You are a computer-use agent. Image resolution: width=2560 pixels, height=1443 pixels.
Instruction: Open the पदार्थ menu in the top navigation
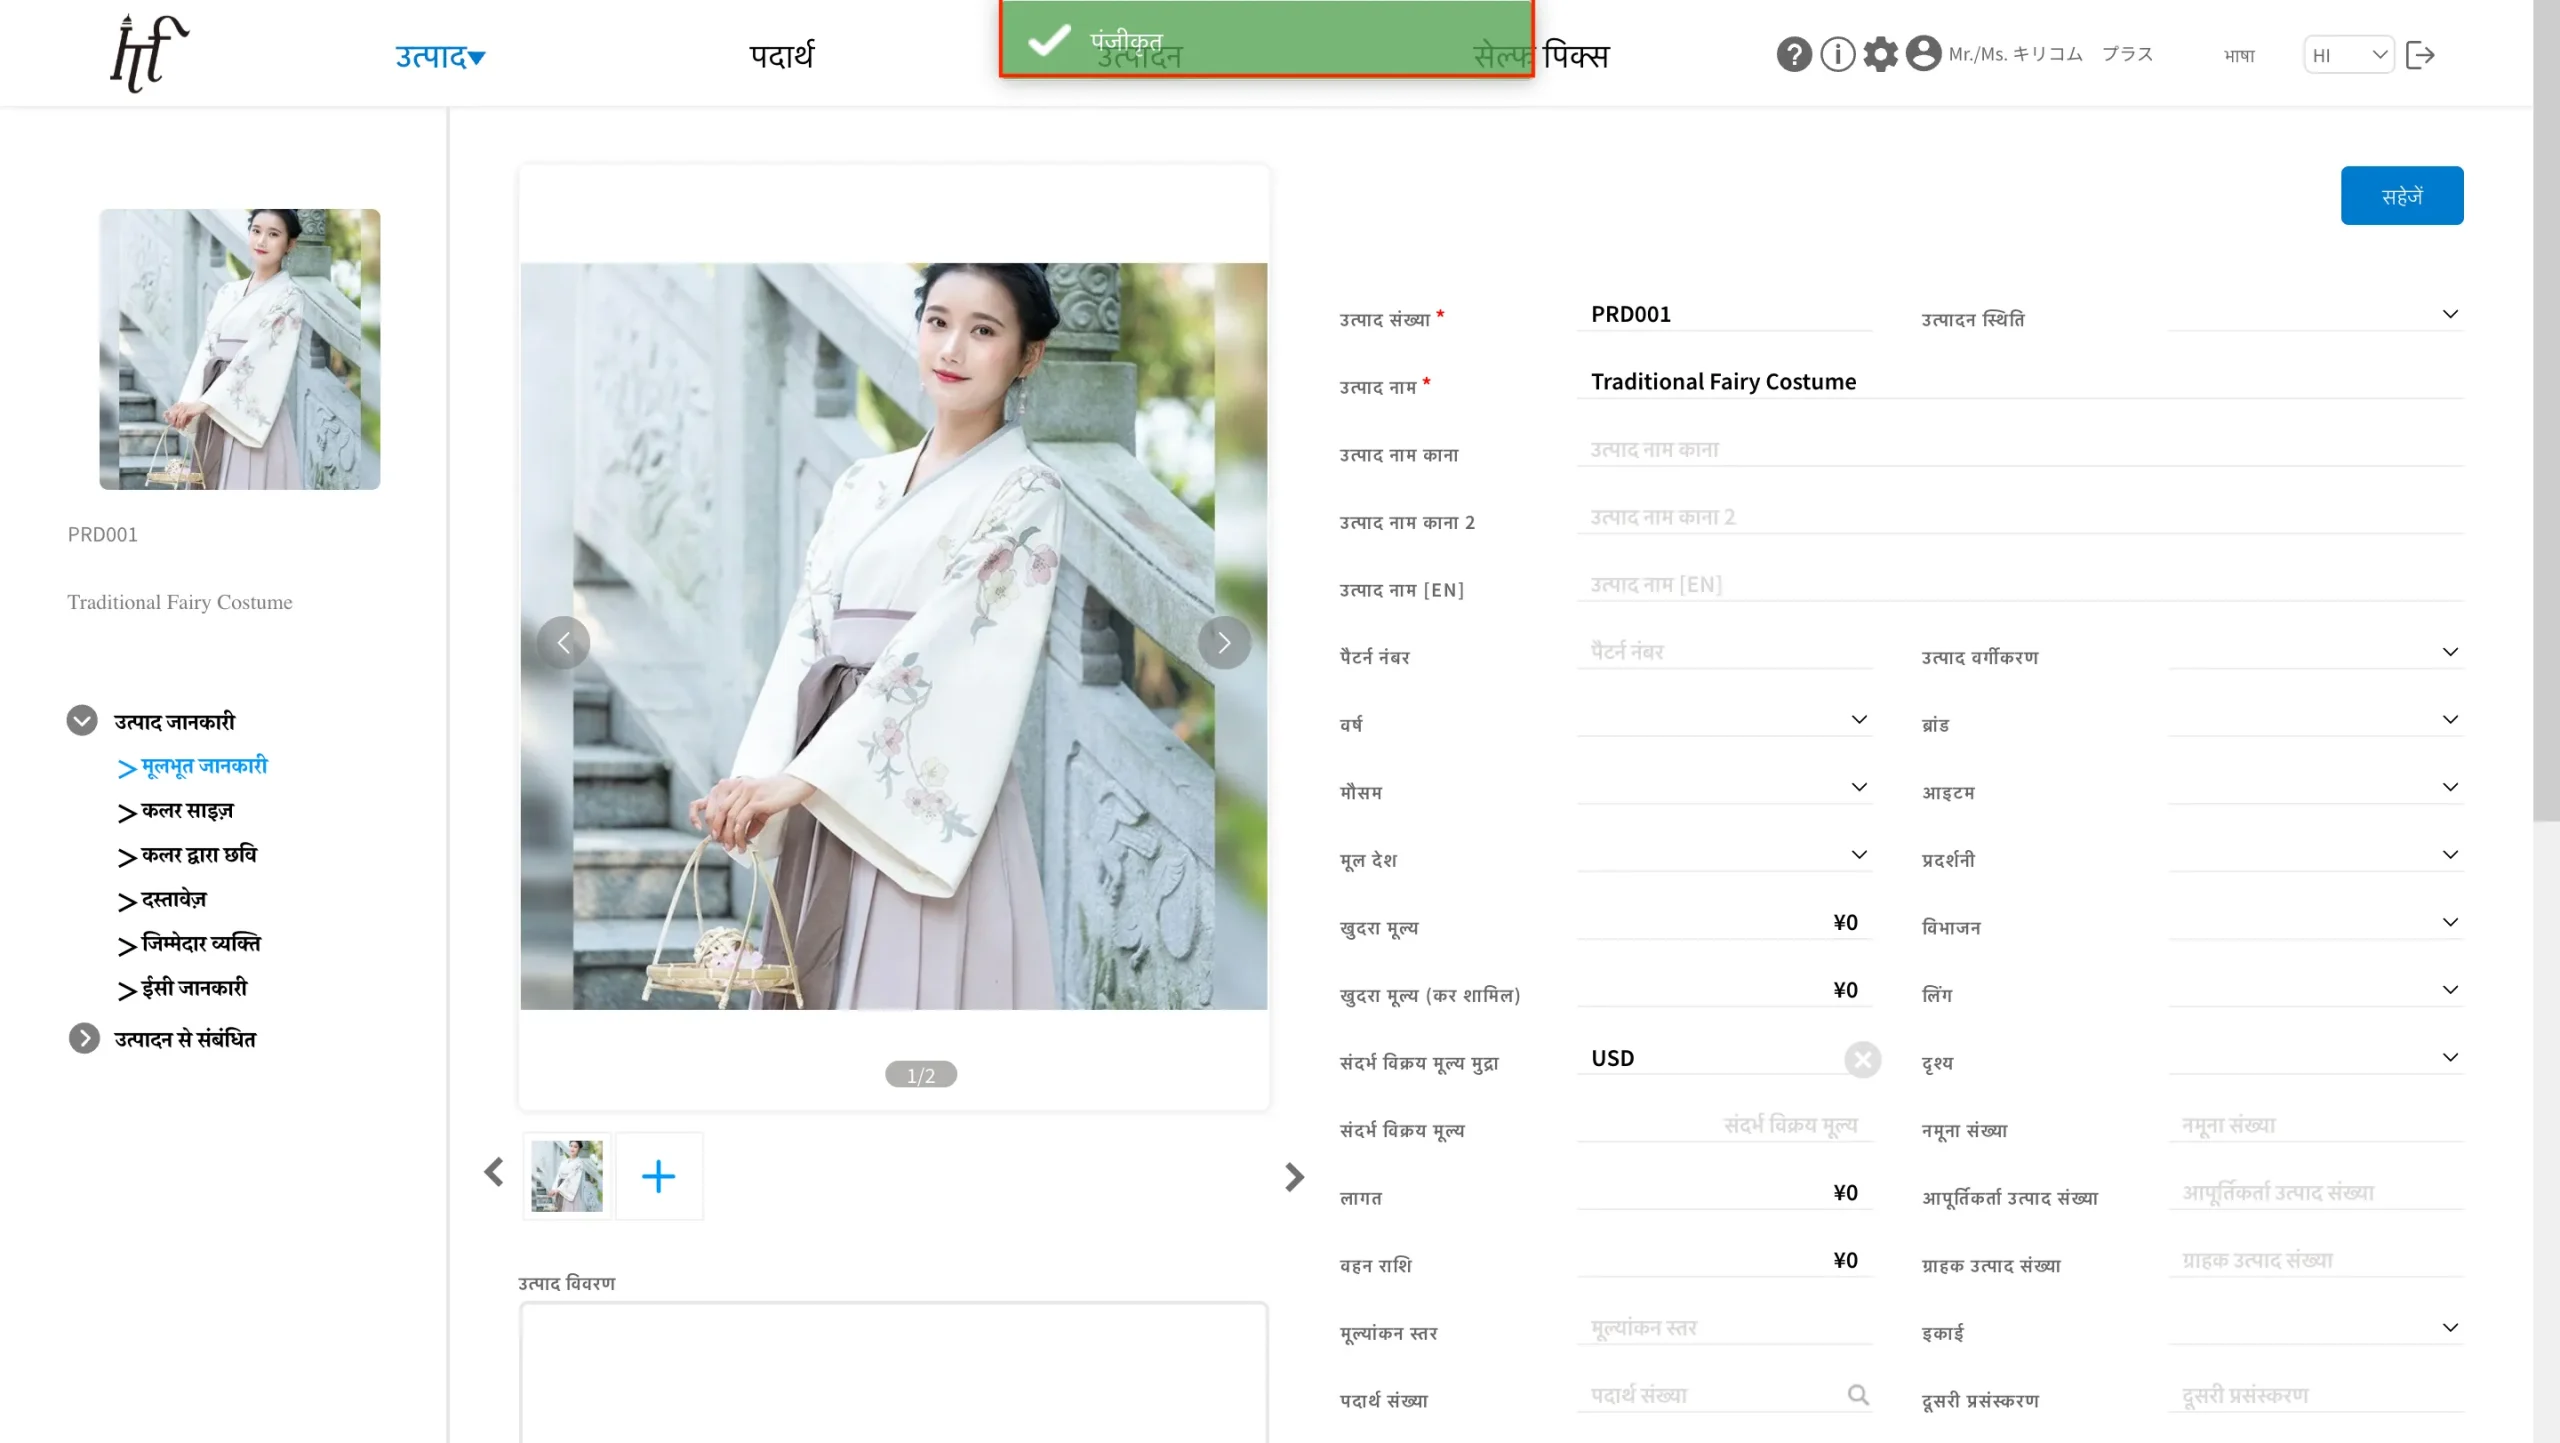[x=782, y=56]
